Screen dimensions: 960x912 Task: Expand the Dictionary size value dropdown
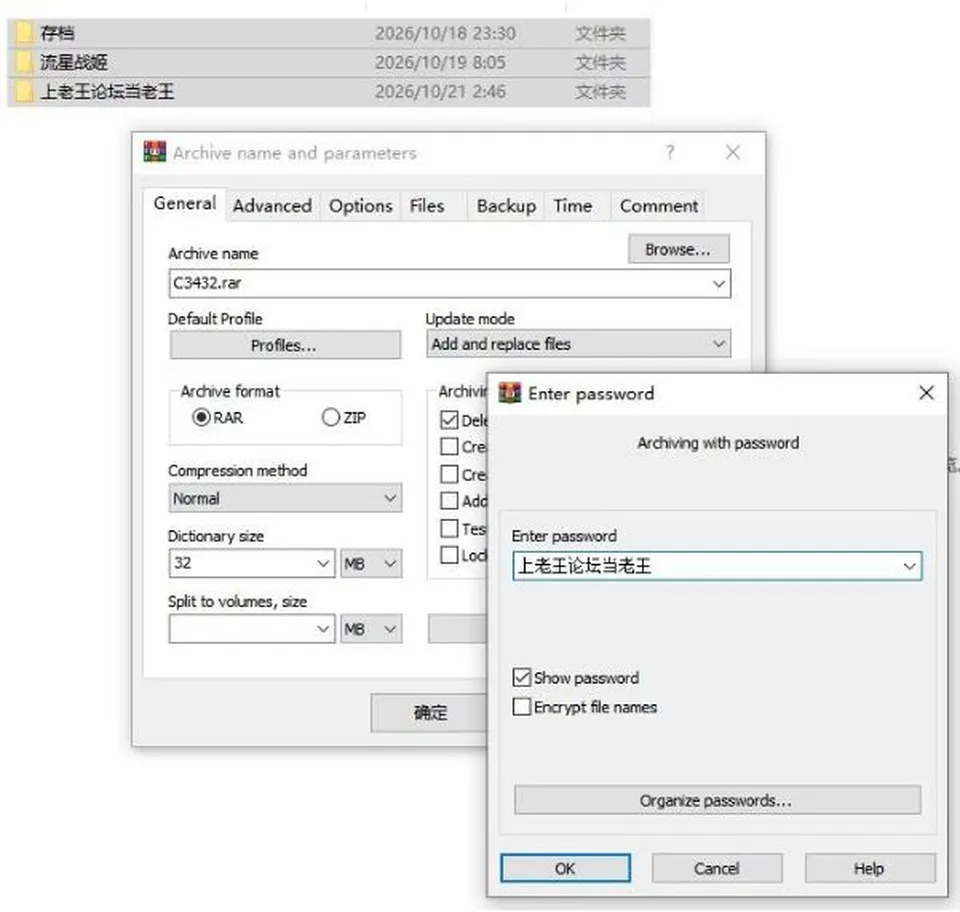pos(323,563)
